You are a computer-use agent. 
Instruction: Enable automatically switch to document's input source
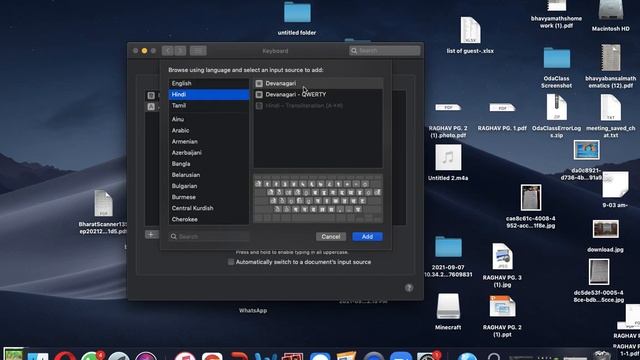tap(231, 262)
